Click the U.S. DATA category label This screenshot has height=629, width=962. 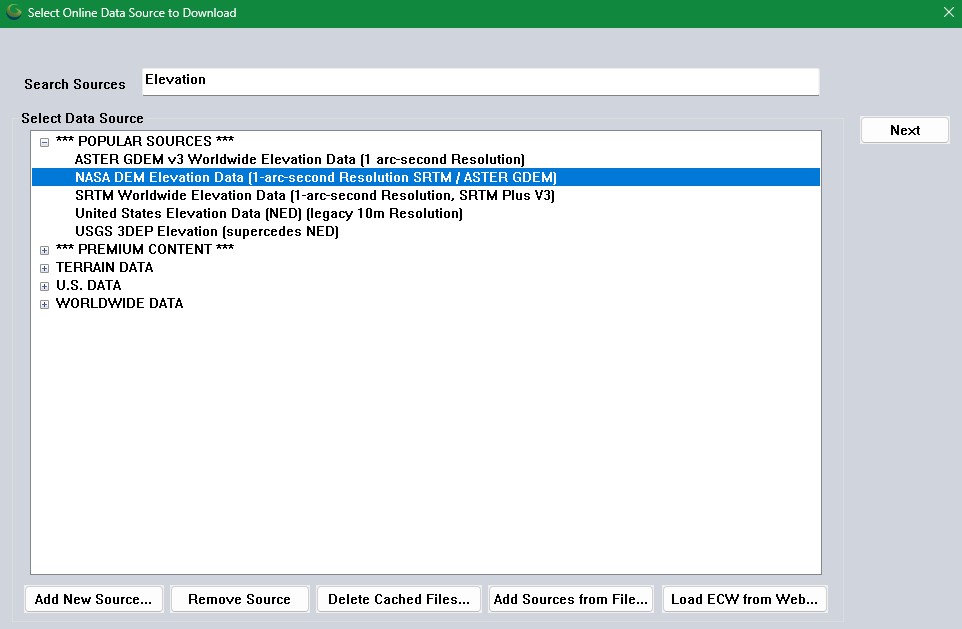coord(88,285)
